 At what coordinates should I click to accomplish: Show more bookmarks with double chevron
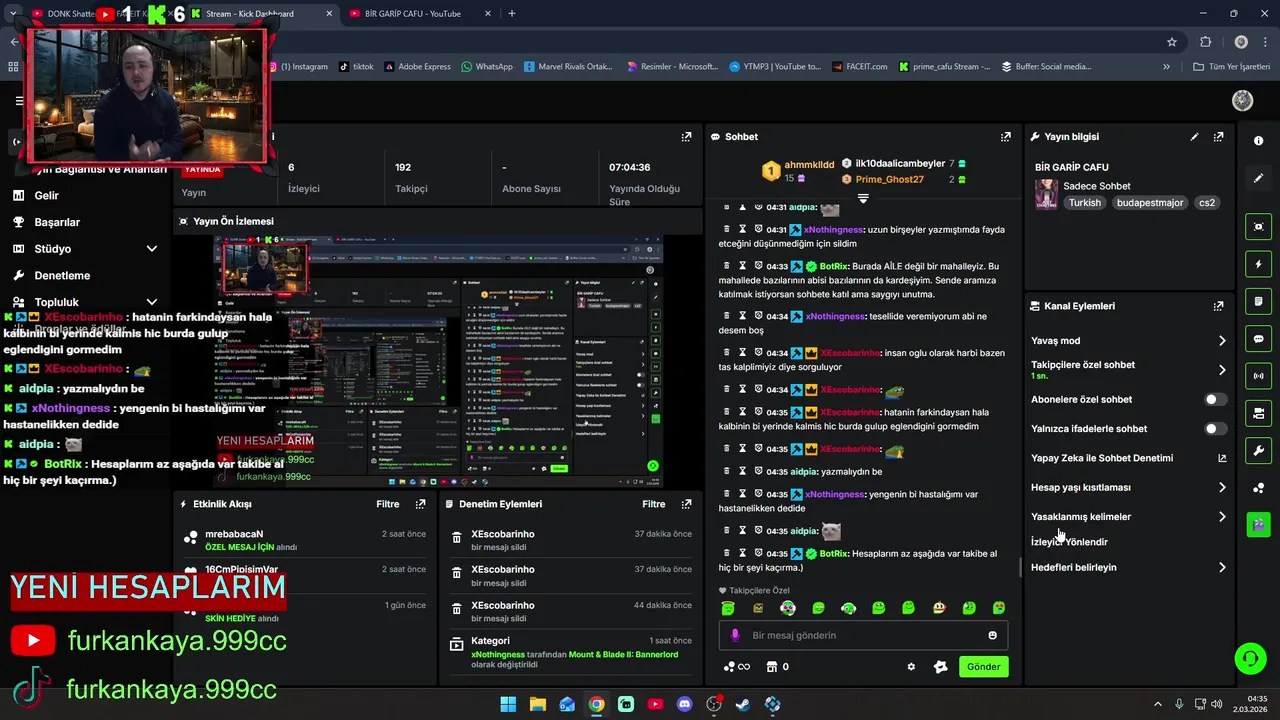(x=1166, y=67)
